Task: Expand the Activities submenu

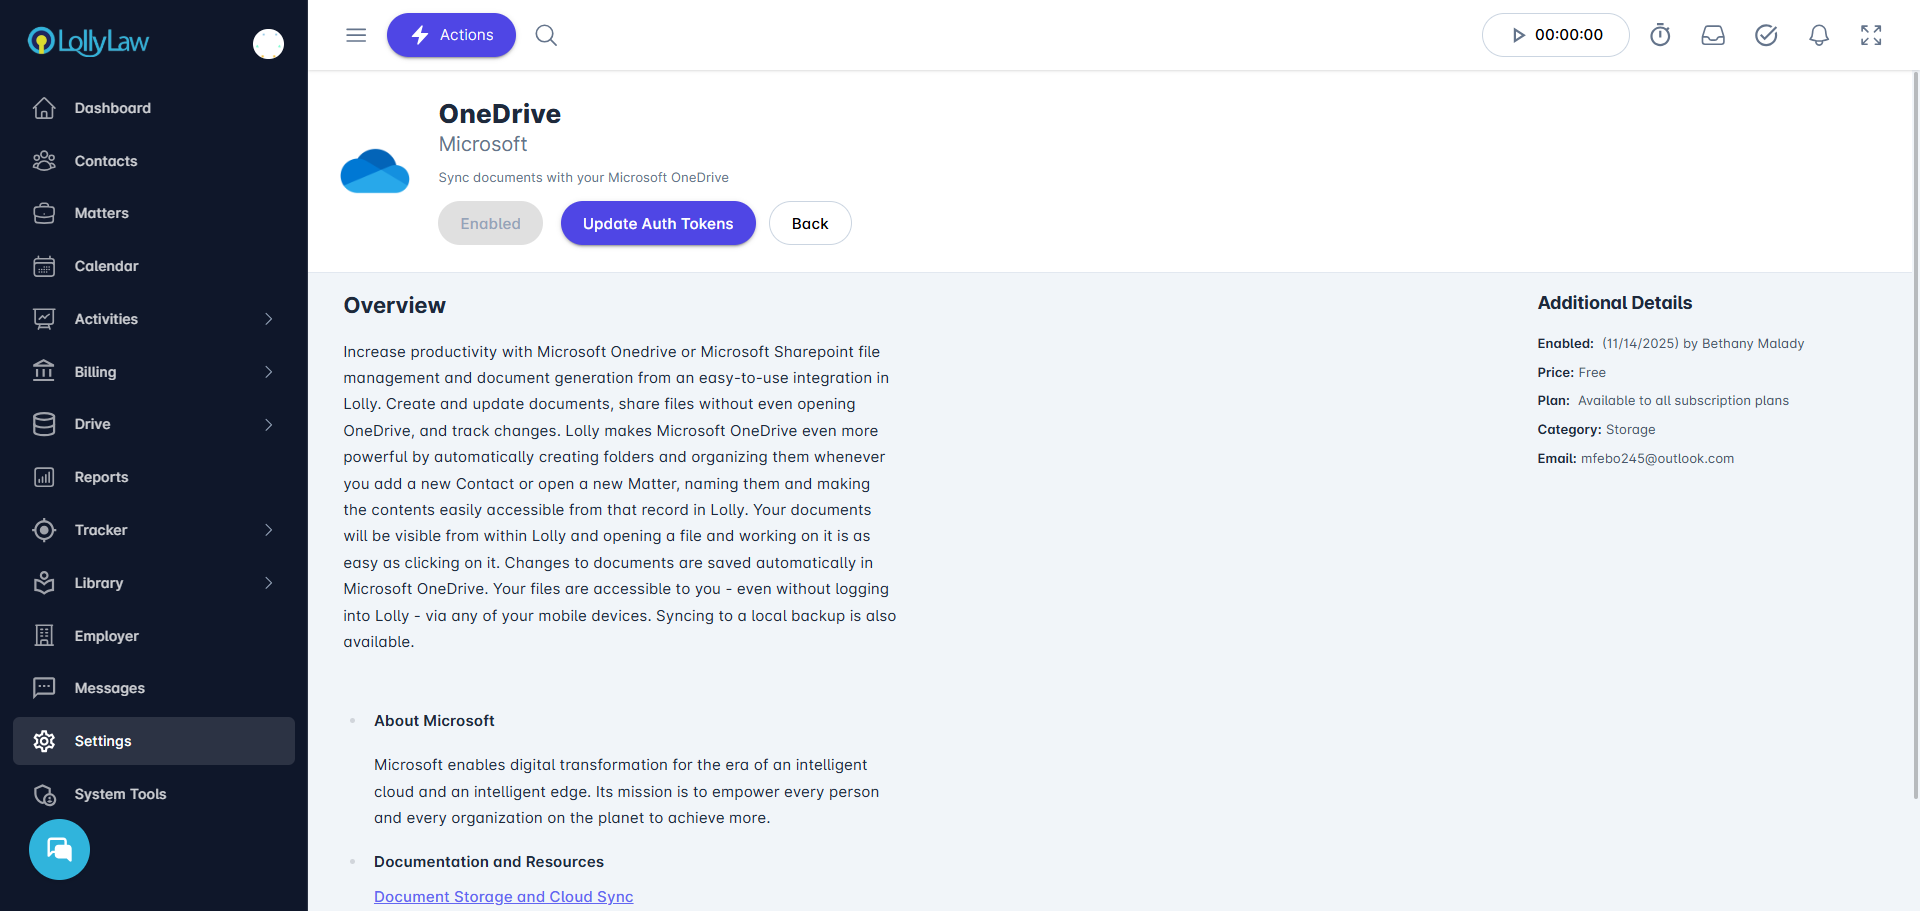Action: click(x=268, y=319)
